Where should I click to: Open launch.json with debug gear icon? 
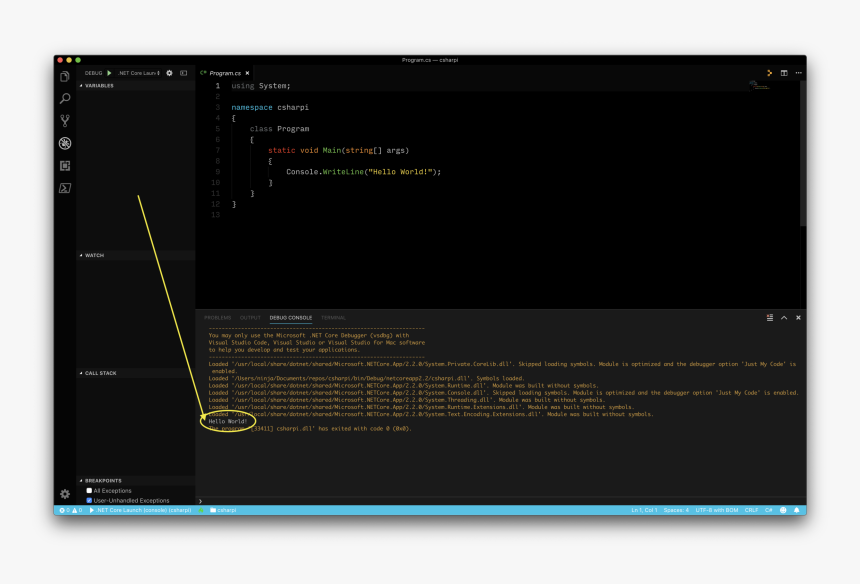(169, 73)
